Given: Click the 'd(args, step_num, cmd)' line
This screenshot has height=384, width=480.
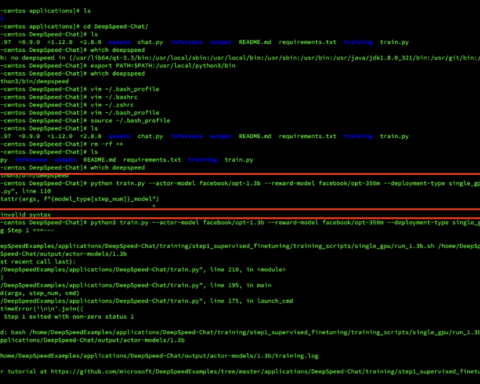Looking at the screenshot, I should coord(40,293).
